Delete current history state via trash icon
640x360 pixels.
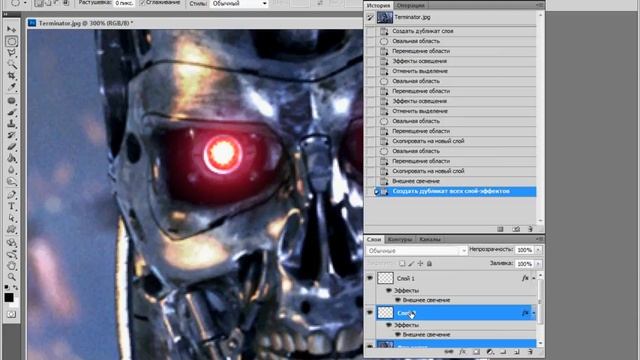(x=530, y=229)
